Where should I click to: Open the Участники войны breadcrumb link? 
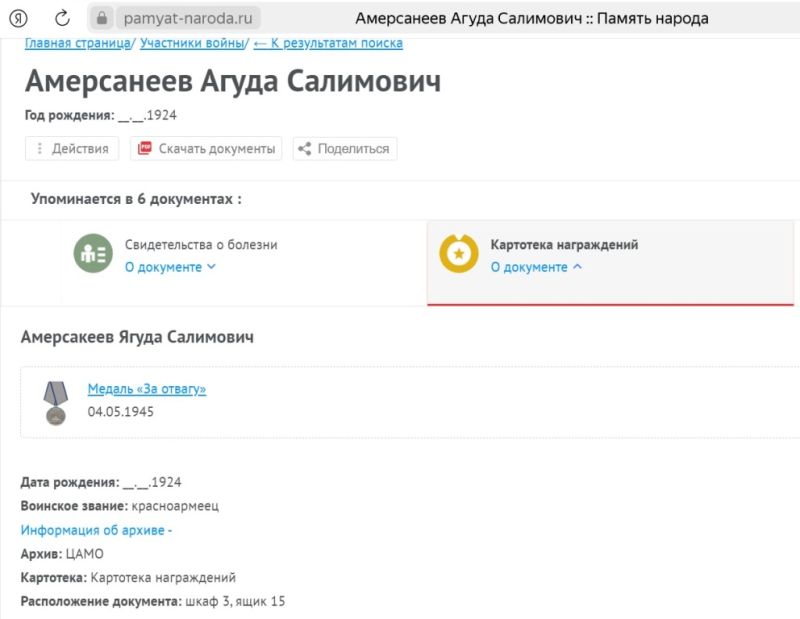tap(192, 43)
